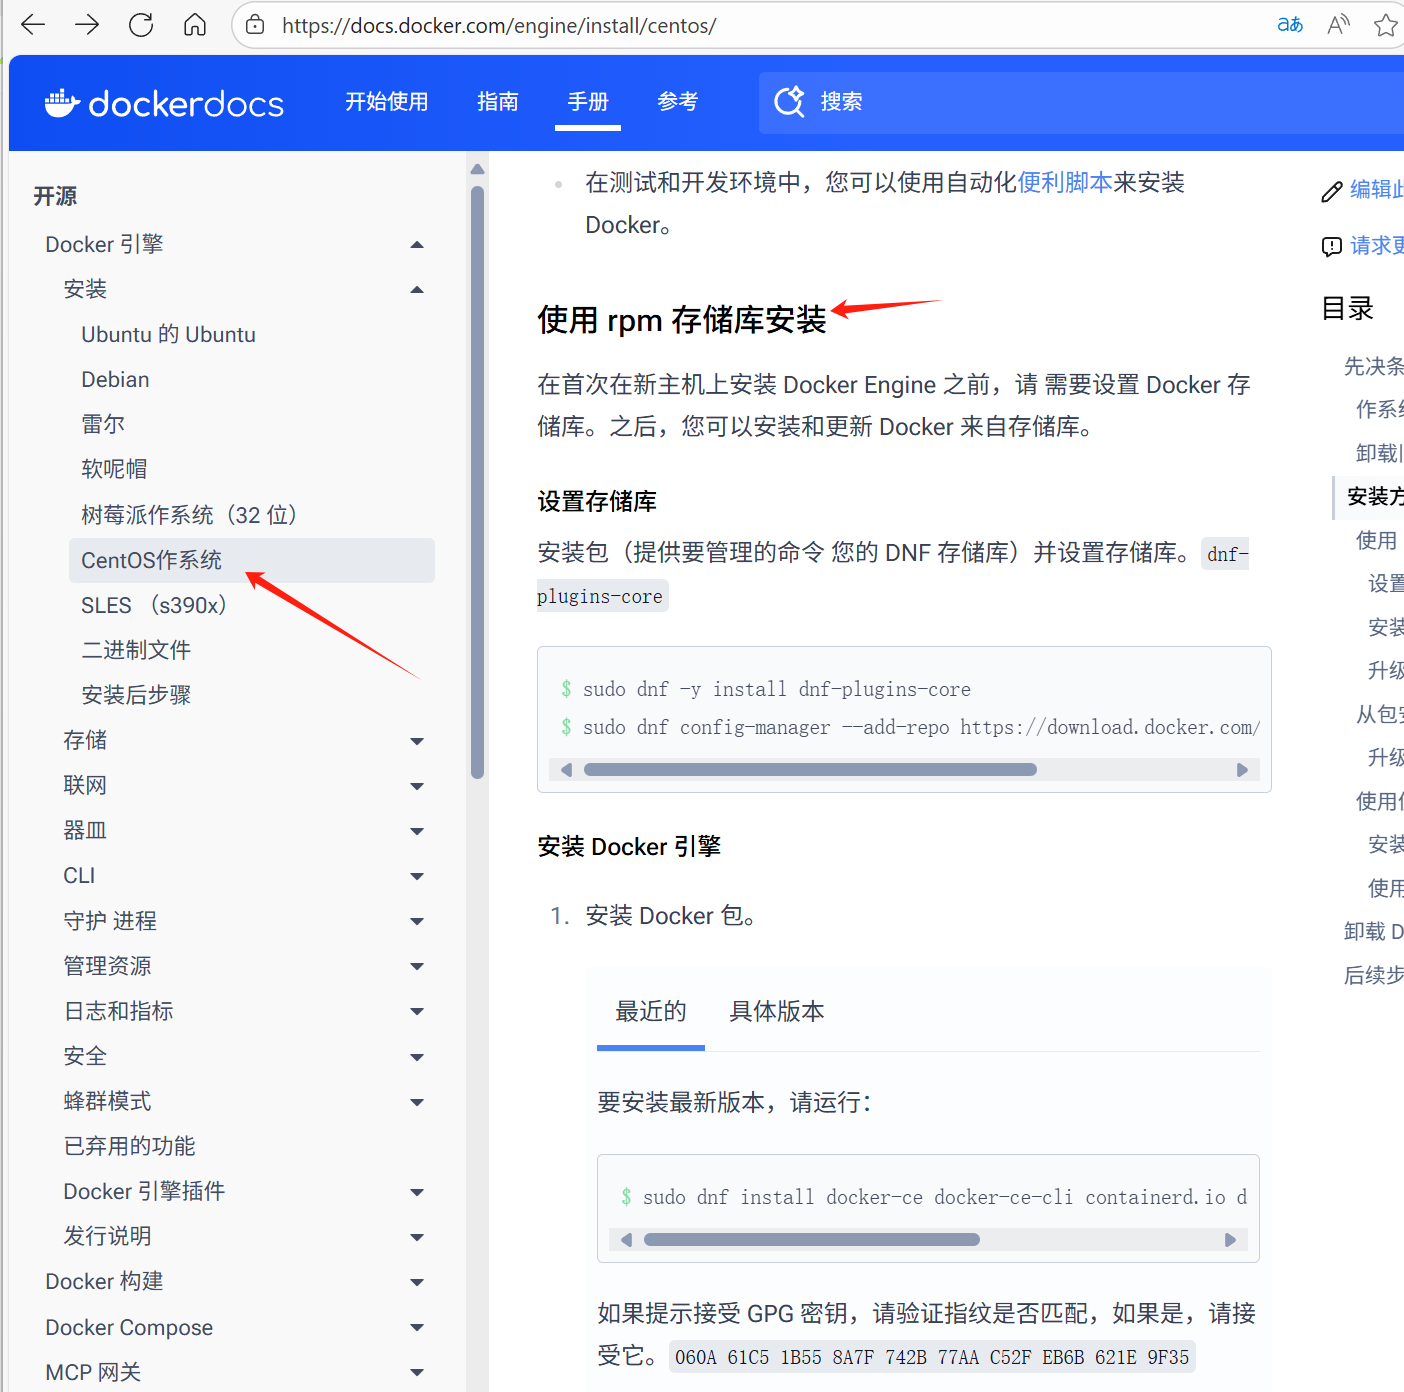Screen dimensions: 1404x1392
Task: Click the 便利脚本 link
Action: [x=1065, y=182]
